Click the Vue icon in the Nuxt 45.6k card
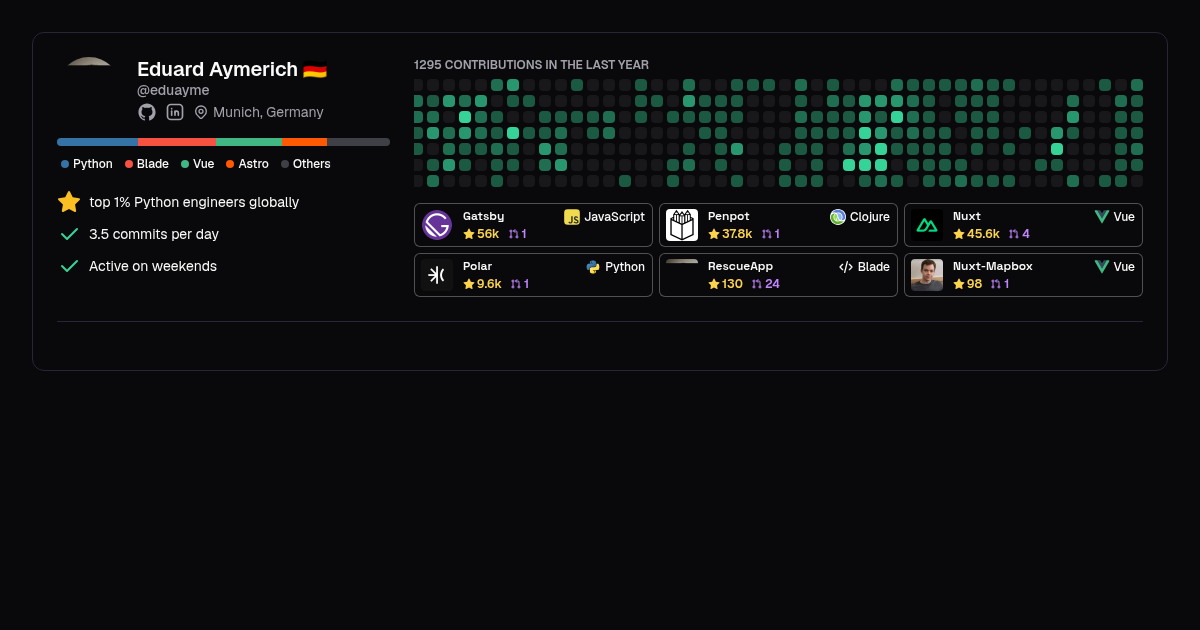The height and width of the screenshot is (630, 1200). point(1102,217)
